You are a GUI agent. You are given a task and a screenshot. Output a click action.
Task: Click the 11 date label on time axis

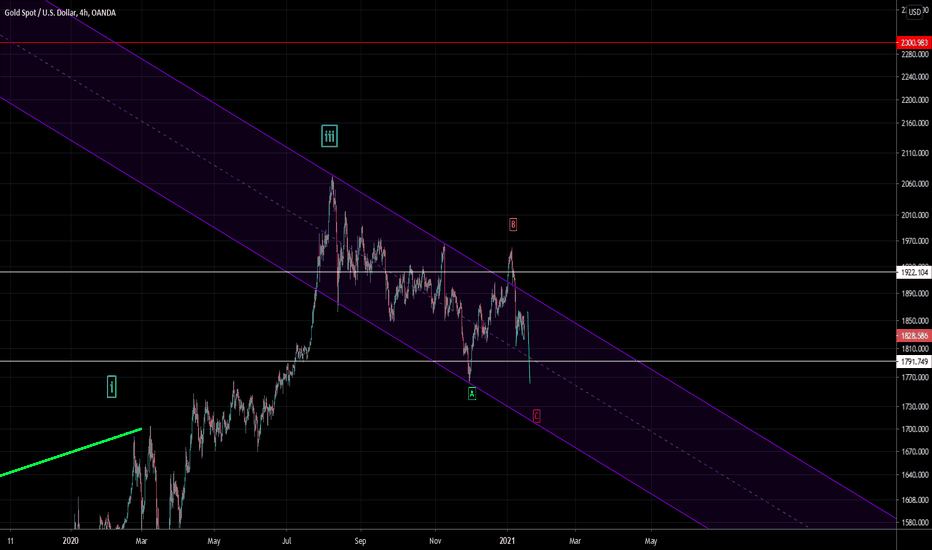point(10,540)
